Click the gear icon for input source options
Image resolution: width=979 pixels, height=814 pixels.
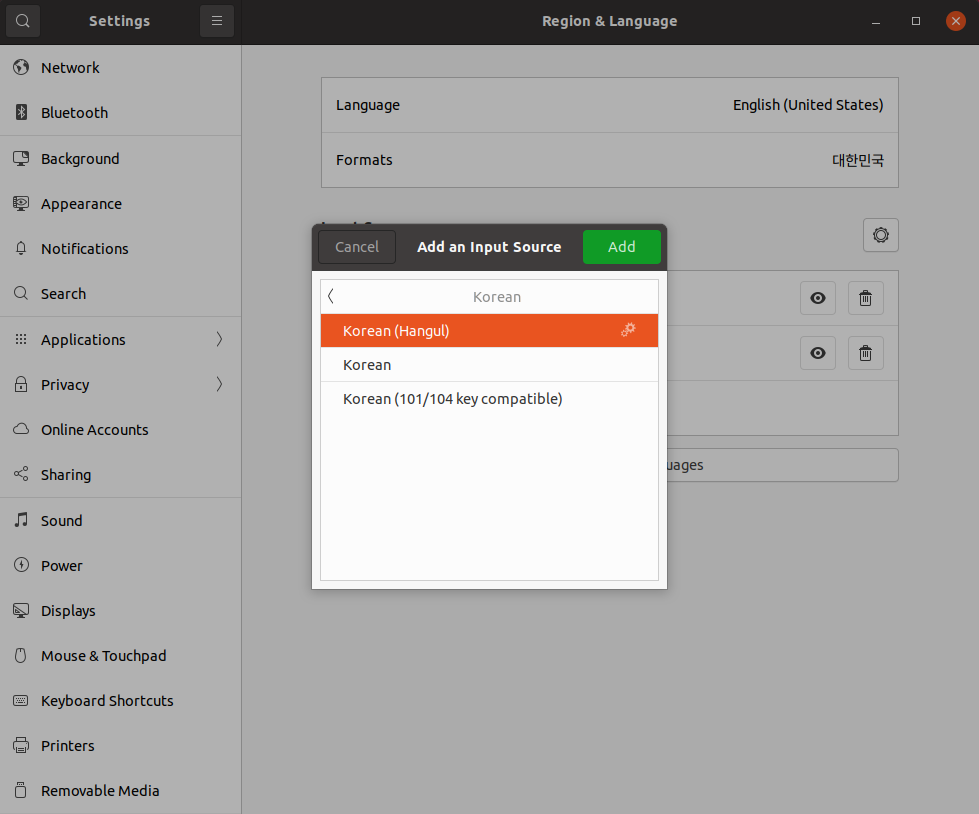[880, 235]
